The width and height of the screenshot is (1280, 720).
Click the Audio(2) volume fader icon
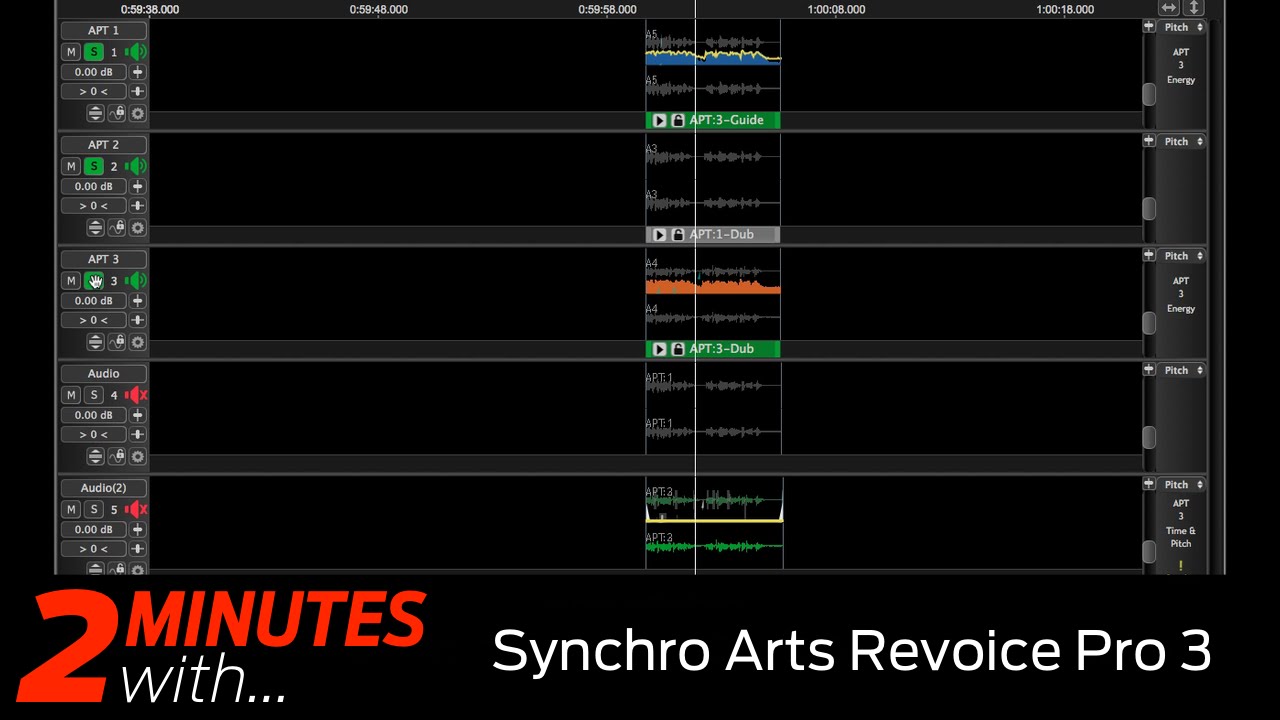point(138,529)
